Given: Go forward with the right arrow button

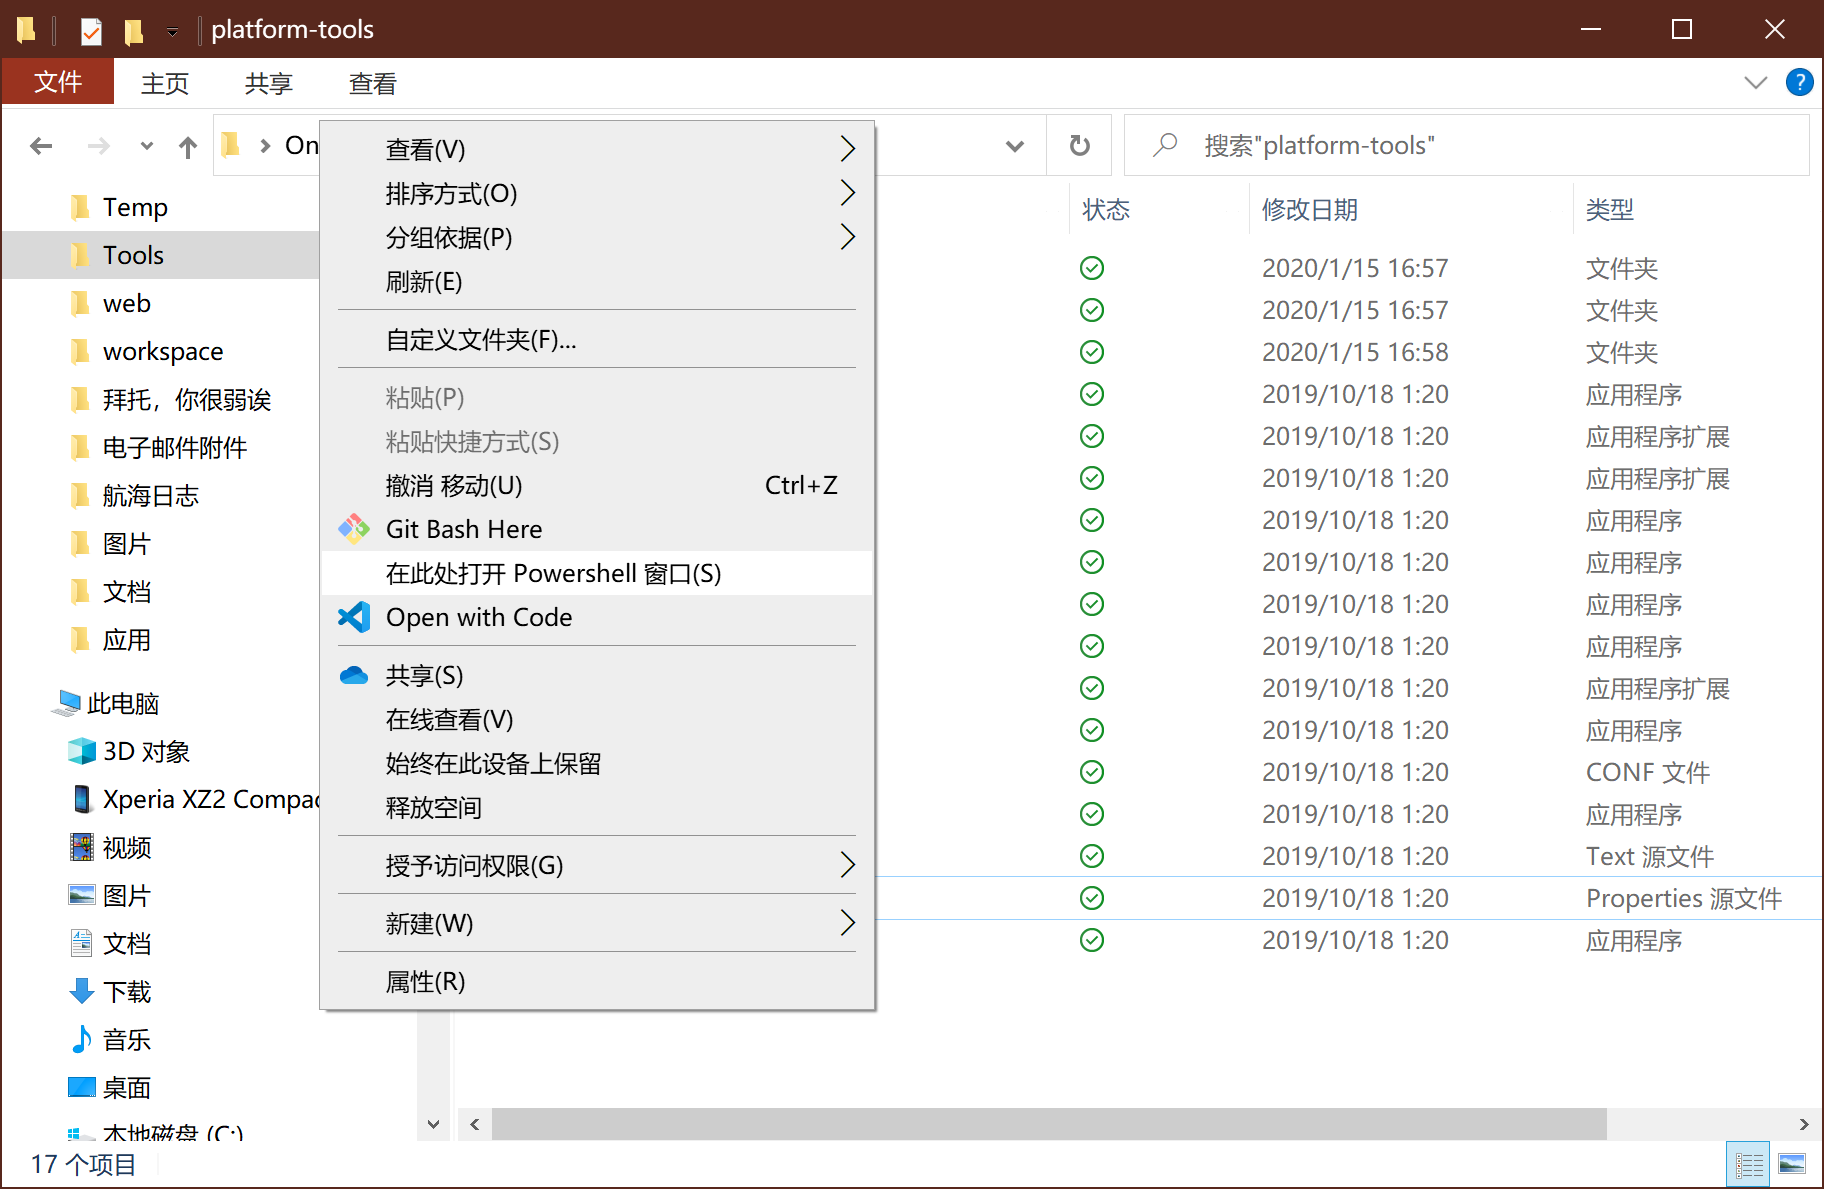Looking at the screenshot, I should coord(98,147).
